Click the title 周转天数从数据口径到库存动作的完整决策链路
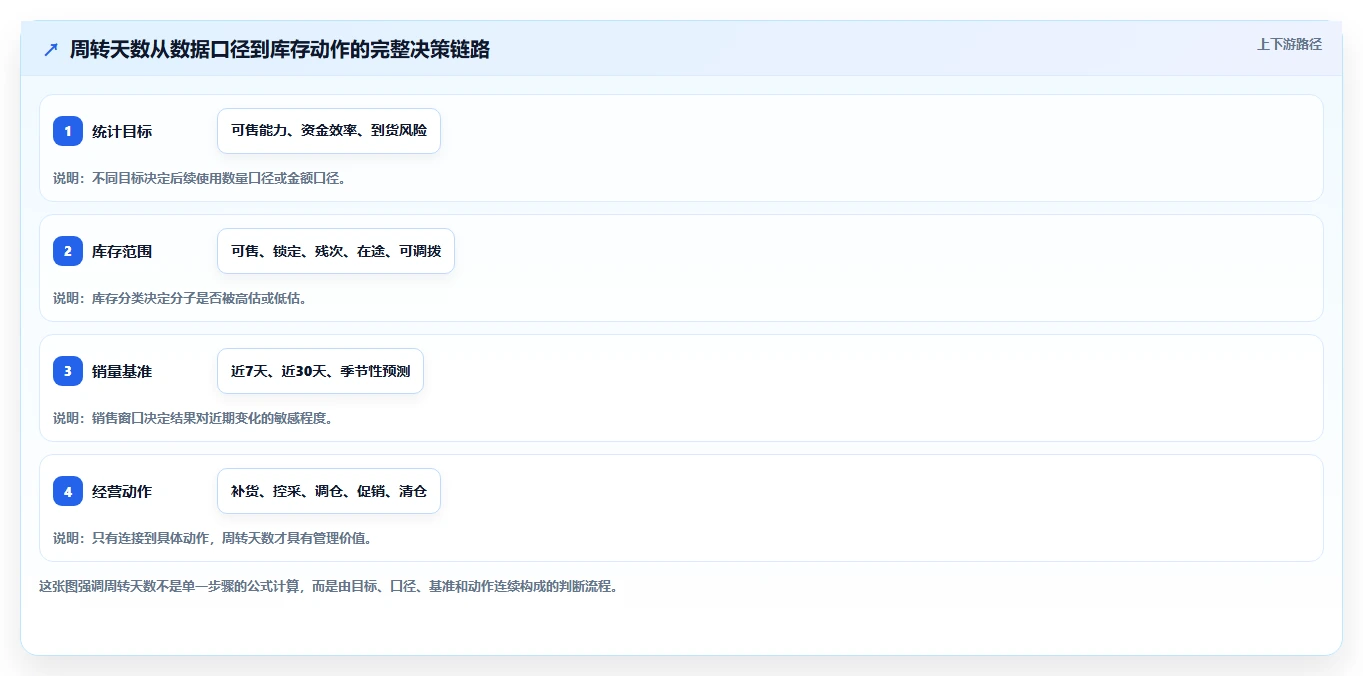The height and width of the screenshot is (676, 1363). pyautogui.click(x=280, y=50)
